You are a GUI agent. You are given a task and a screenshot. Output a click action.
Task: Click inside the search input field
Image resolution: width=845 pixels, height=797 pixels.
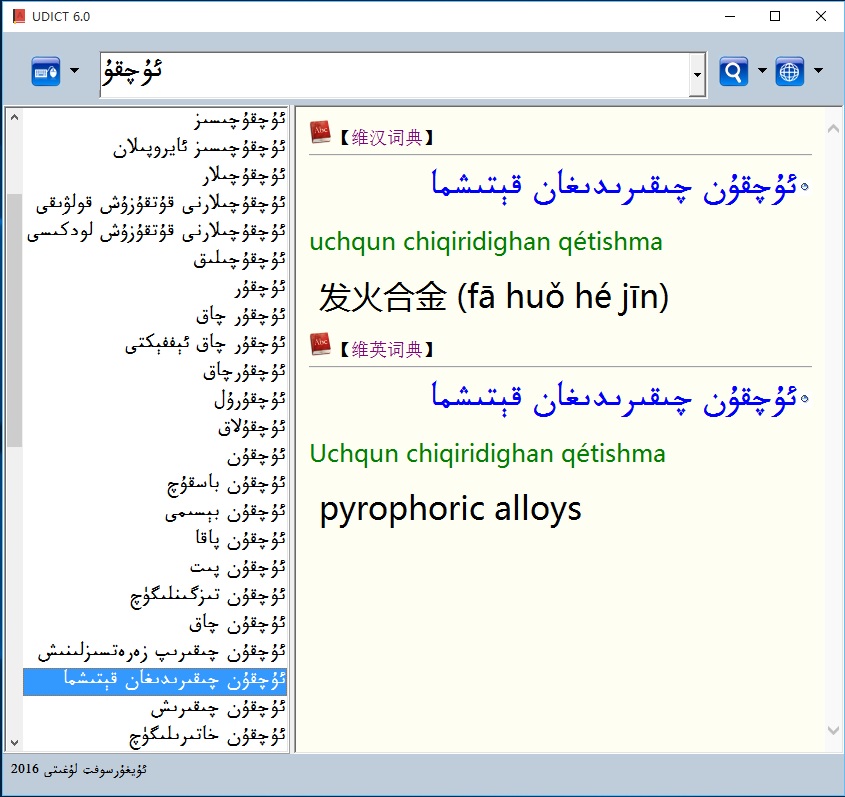pyautogui.click(x=390, y=74)
